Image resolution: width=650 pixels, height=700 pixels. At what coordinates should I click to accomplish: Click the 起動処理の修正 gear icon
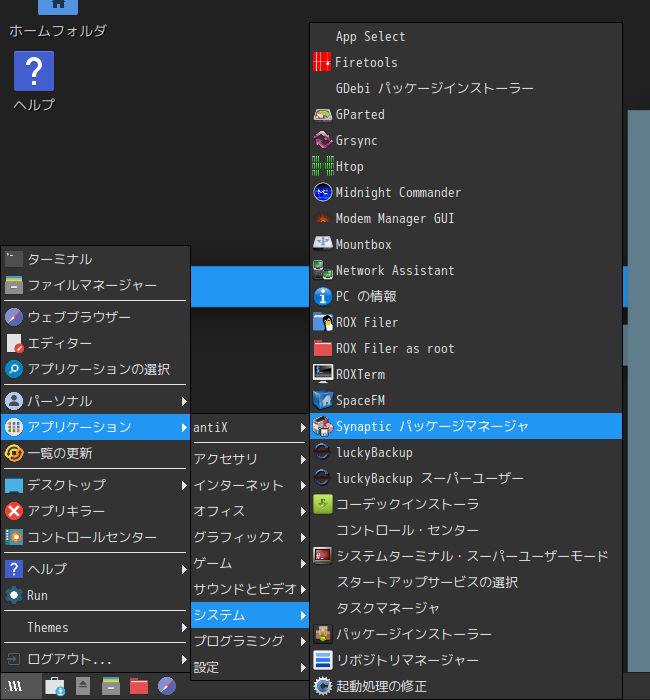[322, 686]
